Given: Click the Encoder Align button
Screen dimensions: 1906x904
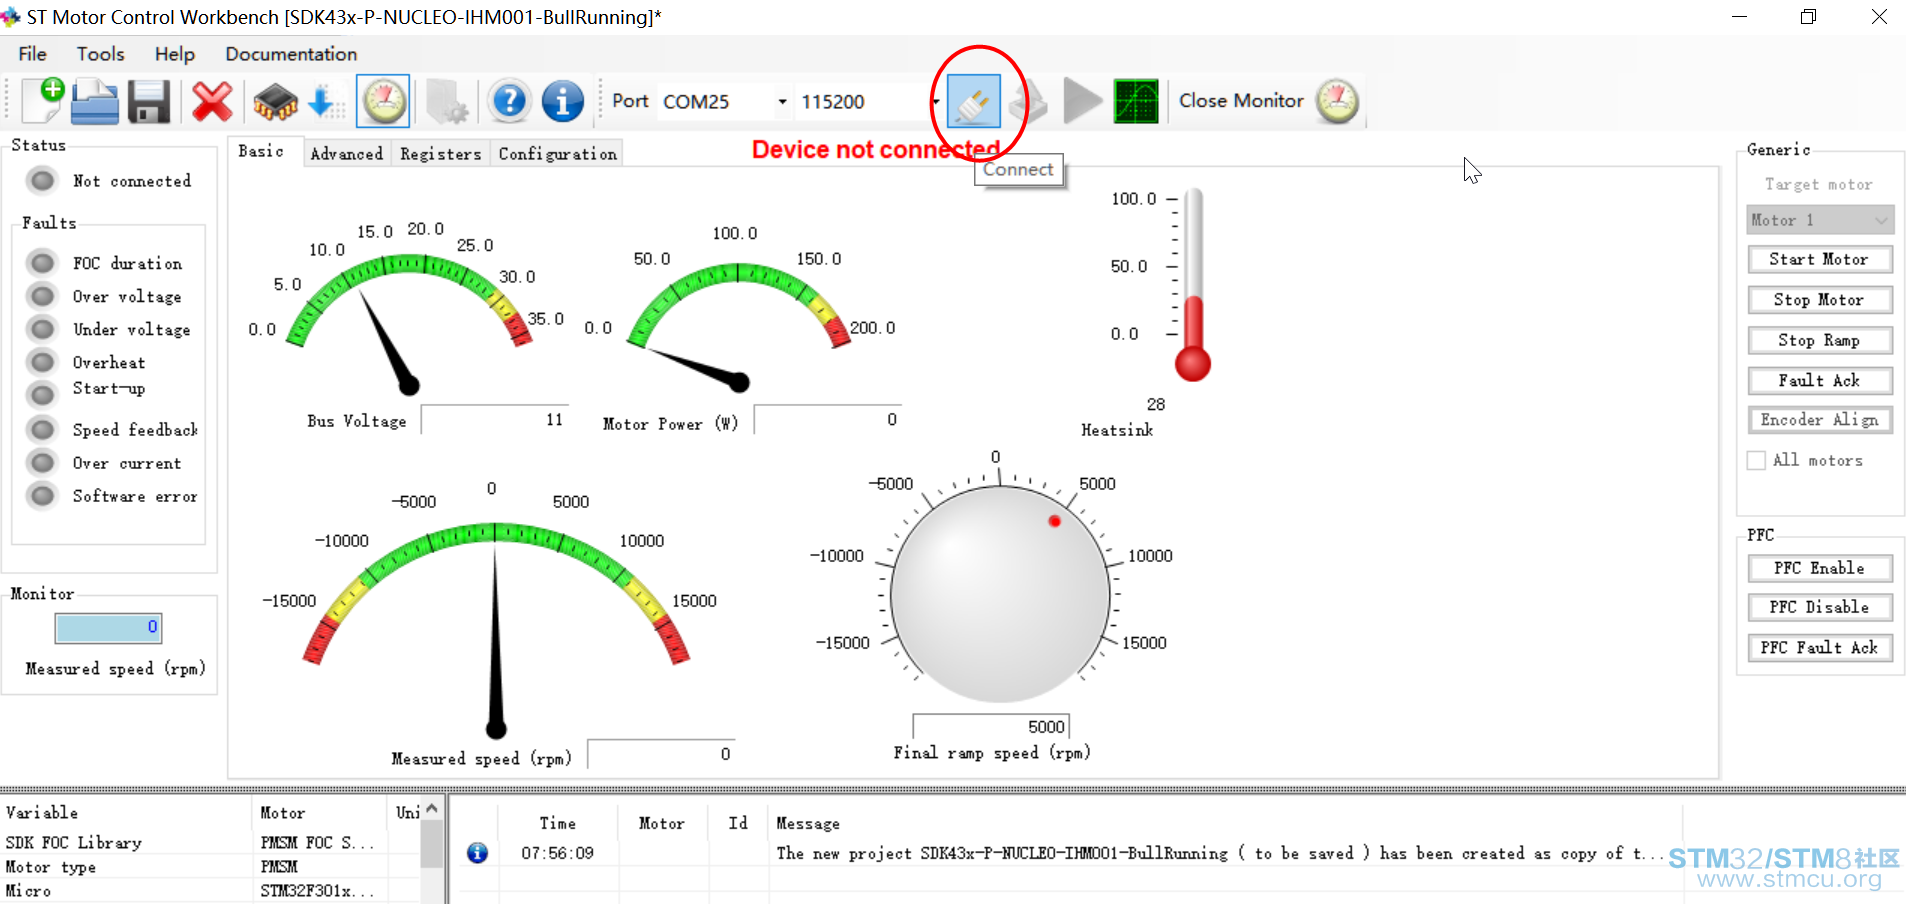Looking at the screenshot, I should click(x=1820, y=420).
